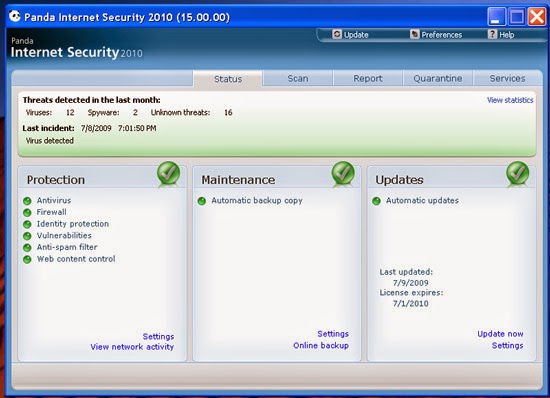Select the Identity protection item

(x=73, y=224)
